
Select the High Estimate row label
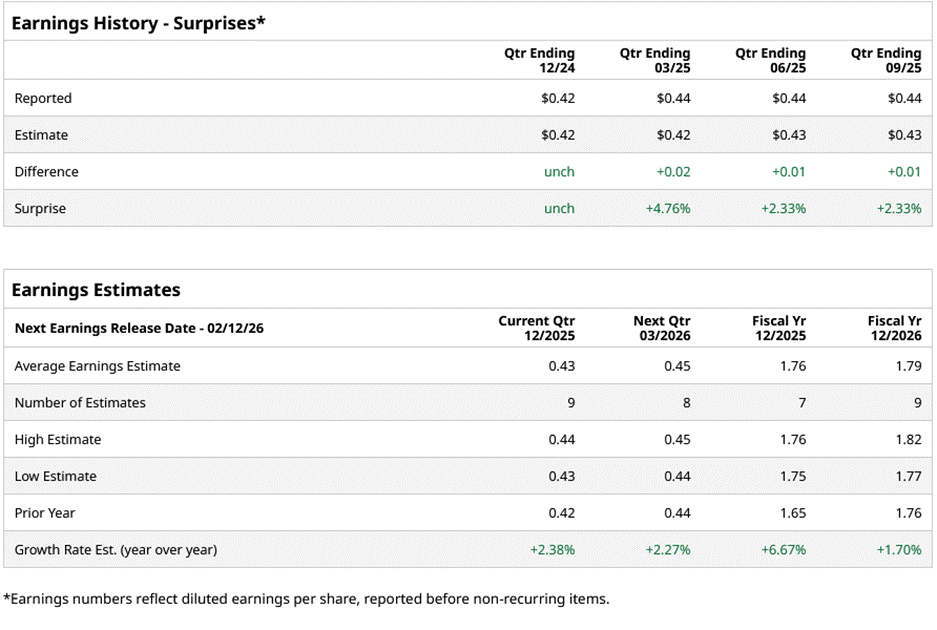[58, 440]
